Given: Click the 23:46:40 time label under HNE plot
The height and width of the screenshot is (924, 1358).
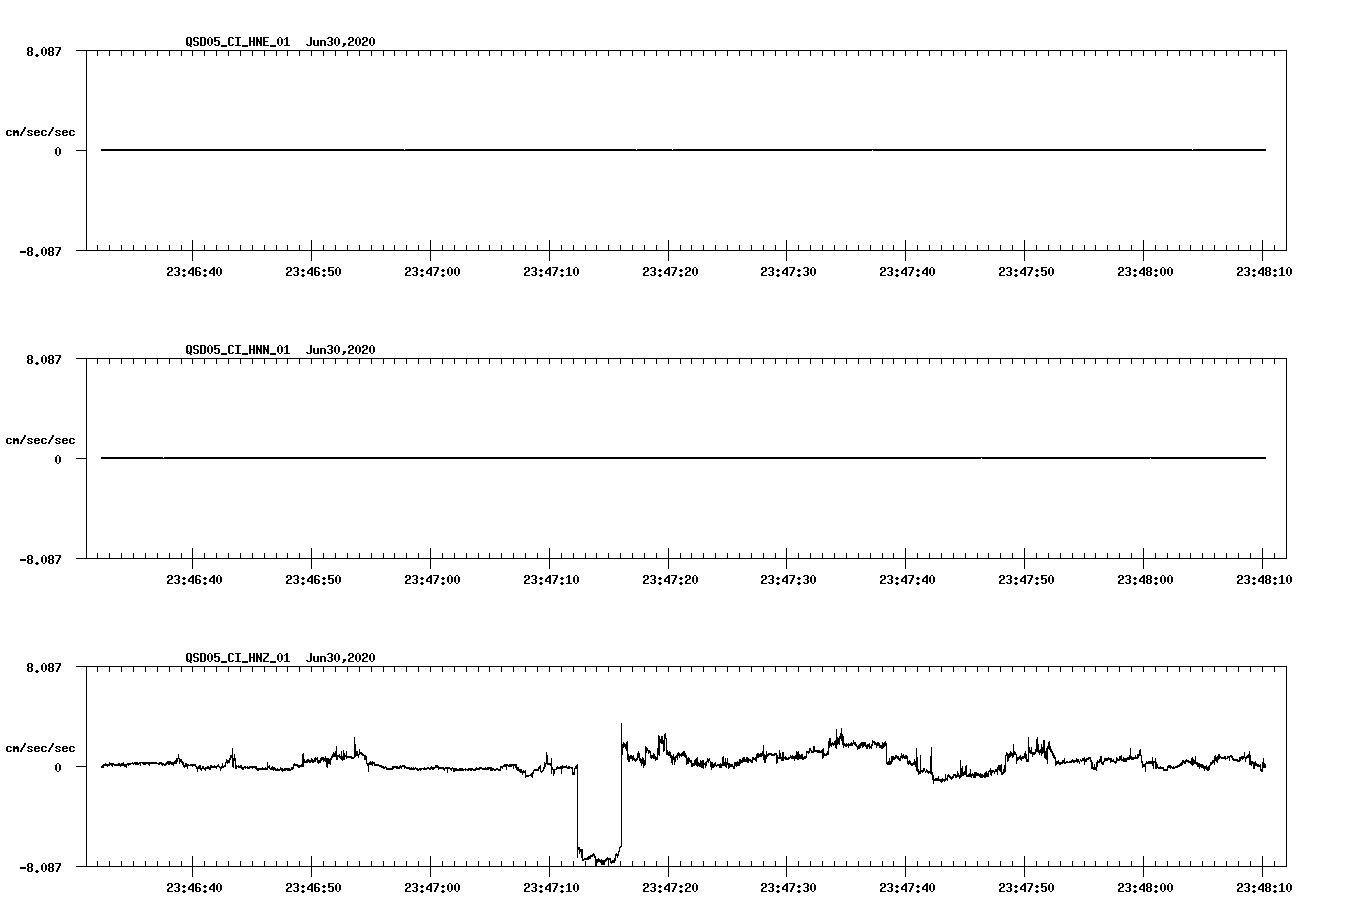Looking at the screenshot, I should pyautogui.click(x=194, y=271).
